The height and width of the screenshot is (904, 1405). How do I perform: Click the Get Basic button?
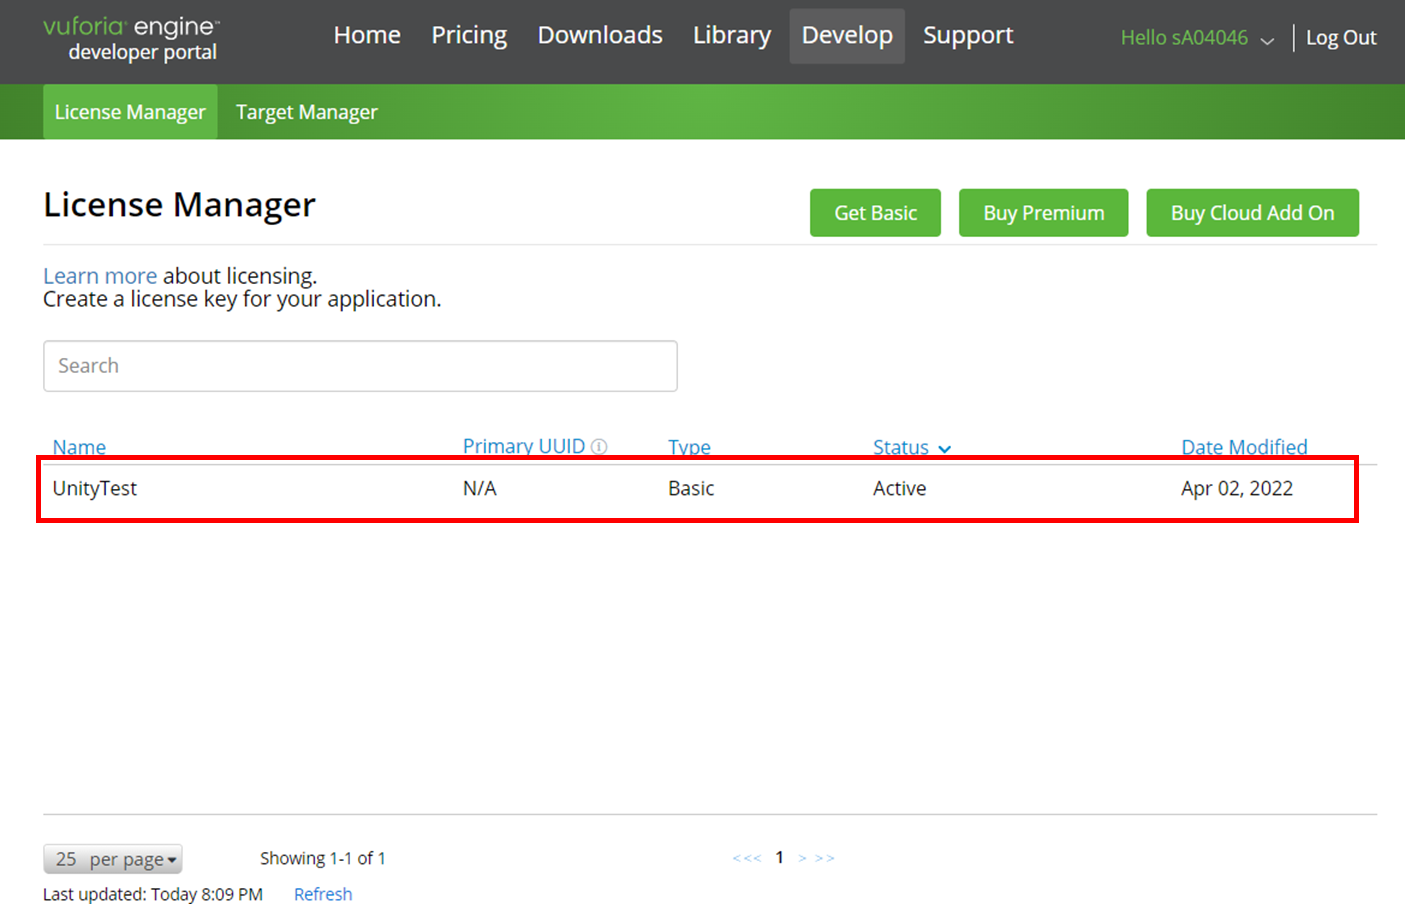coord(875,213)
